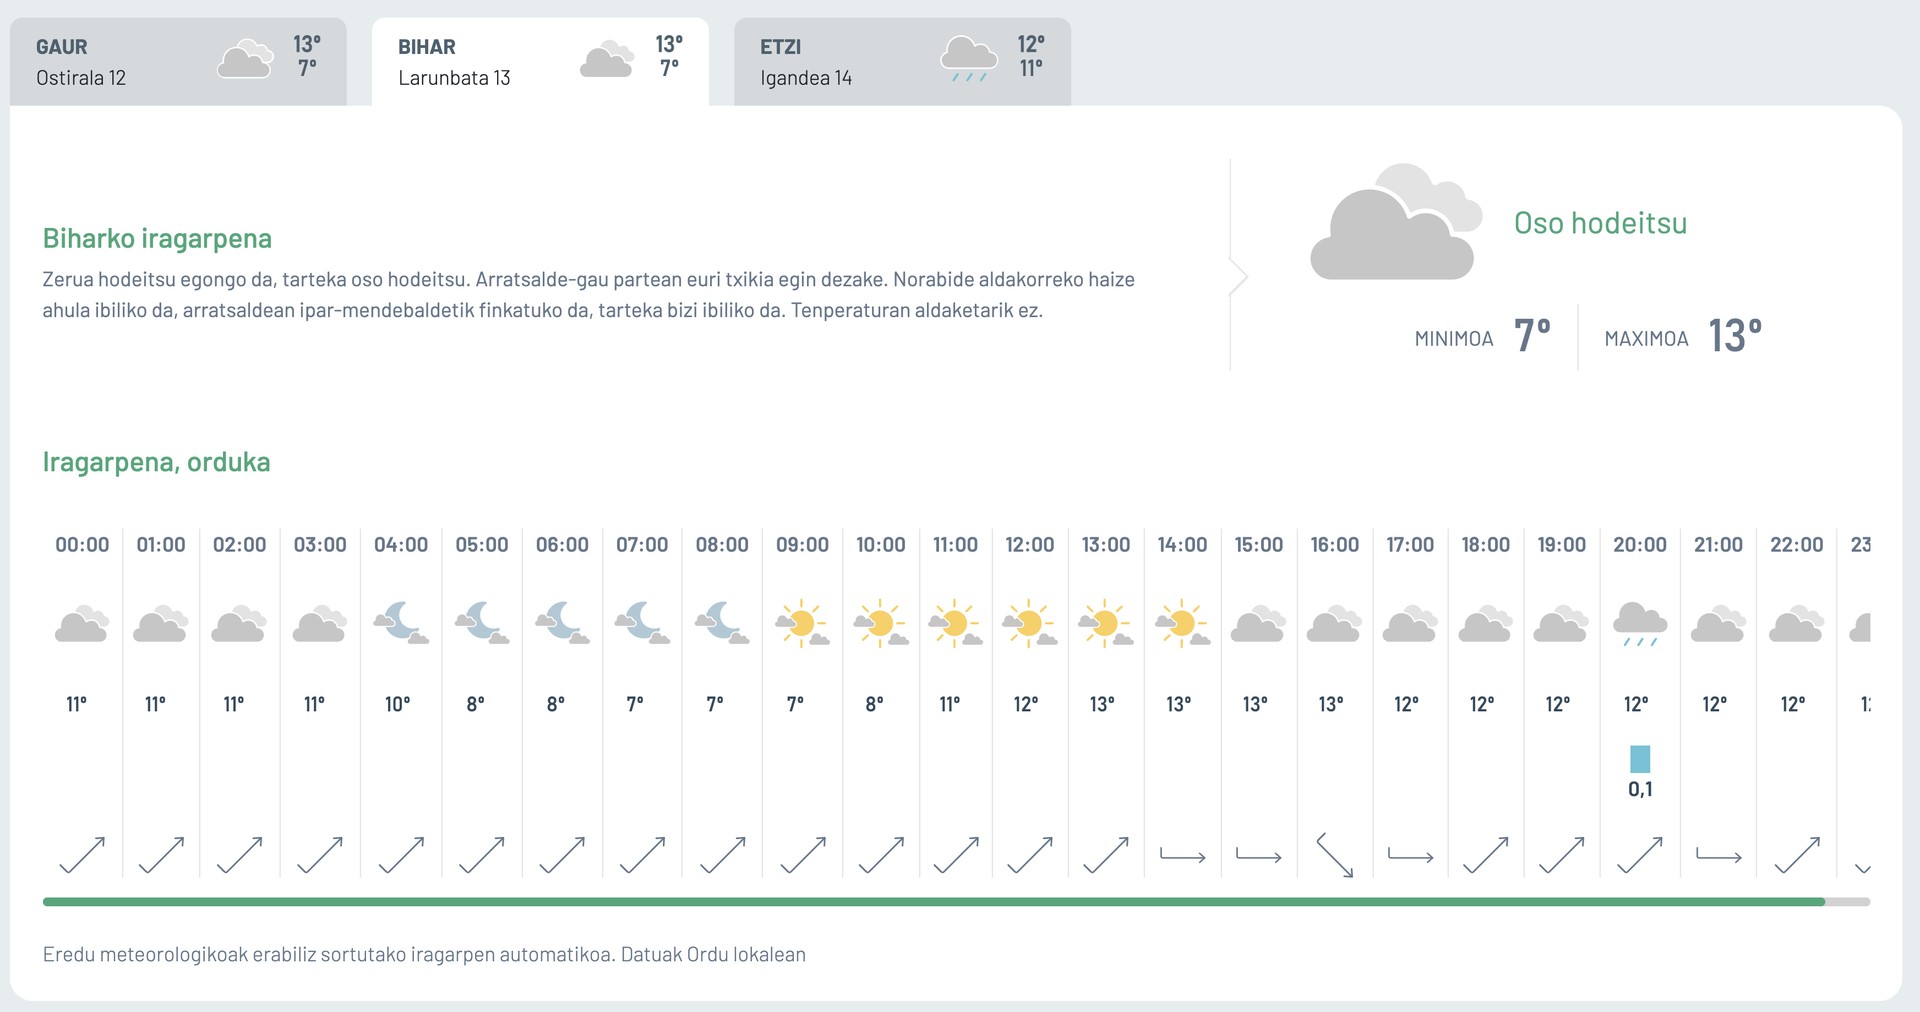Click the wind arrow at 17:00
Image resolution: width=1920 pixels, height=1012 pixels.
(x=1410, y=855)
